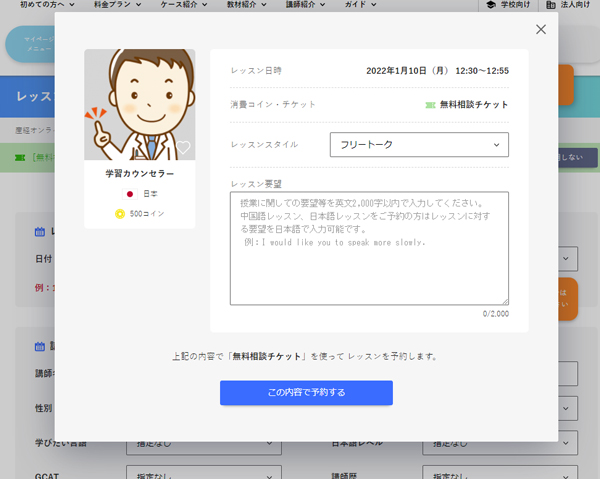Viewport: 600px width, 479px height.
Task: Click the 学校向け graduation cap icon
Action: tap(490, 5)
